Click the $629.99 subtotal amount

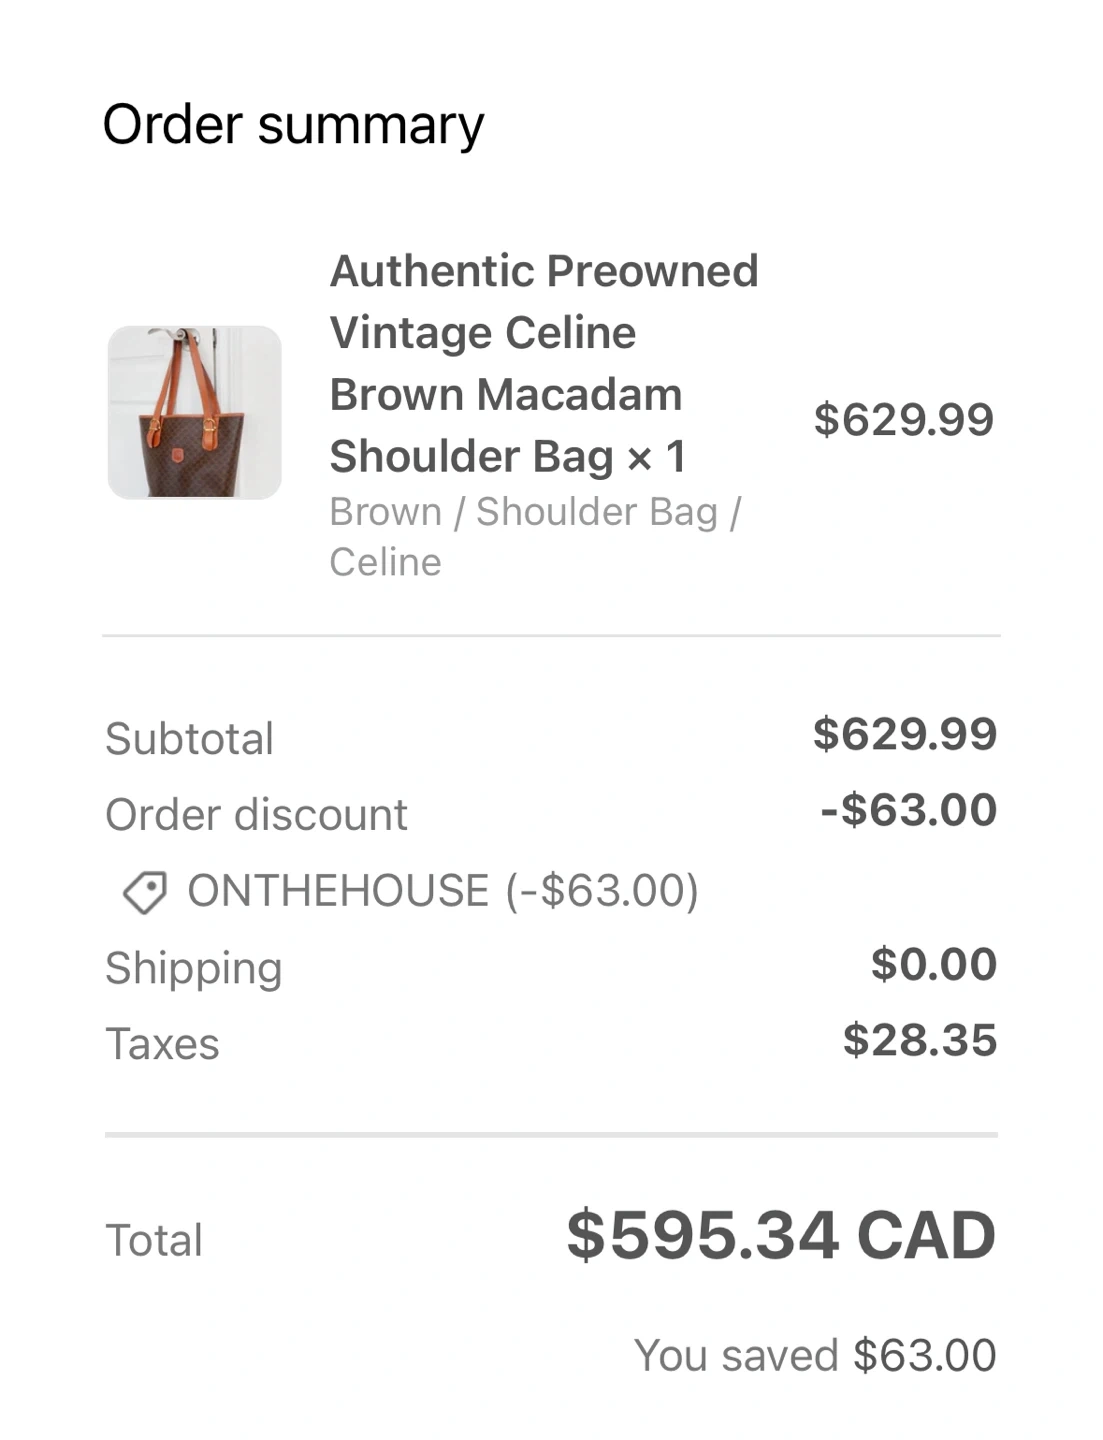click(x=904, y=734)
